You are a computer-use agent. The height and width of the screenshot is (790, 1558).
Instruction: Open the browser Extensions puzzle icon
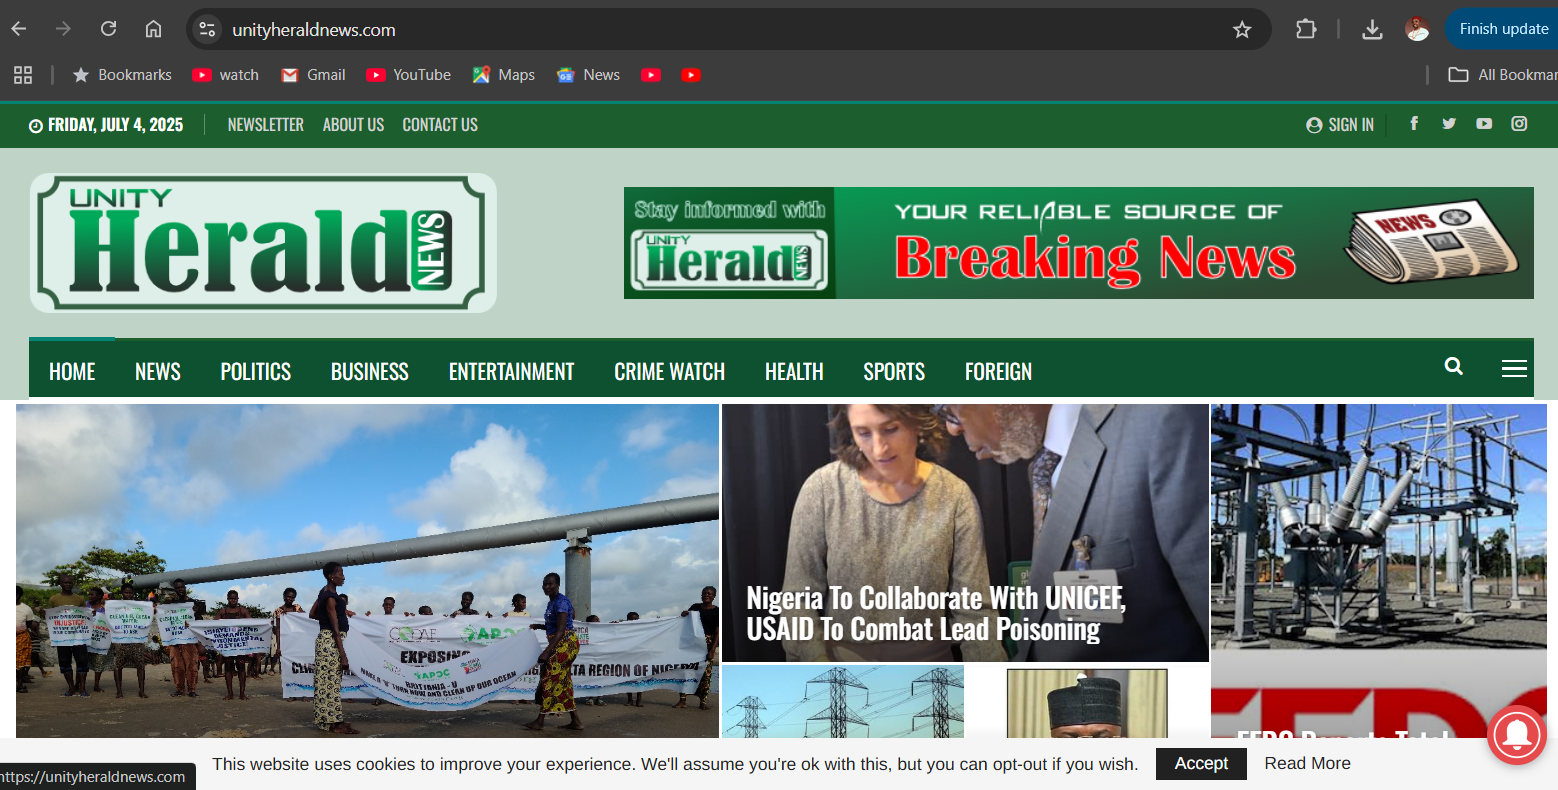tap(1306, 29)
